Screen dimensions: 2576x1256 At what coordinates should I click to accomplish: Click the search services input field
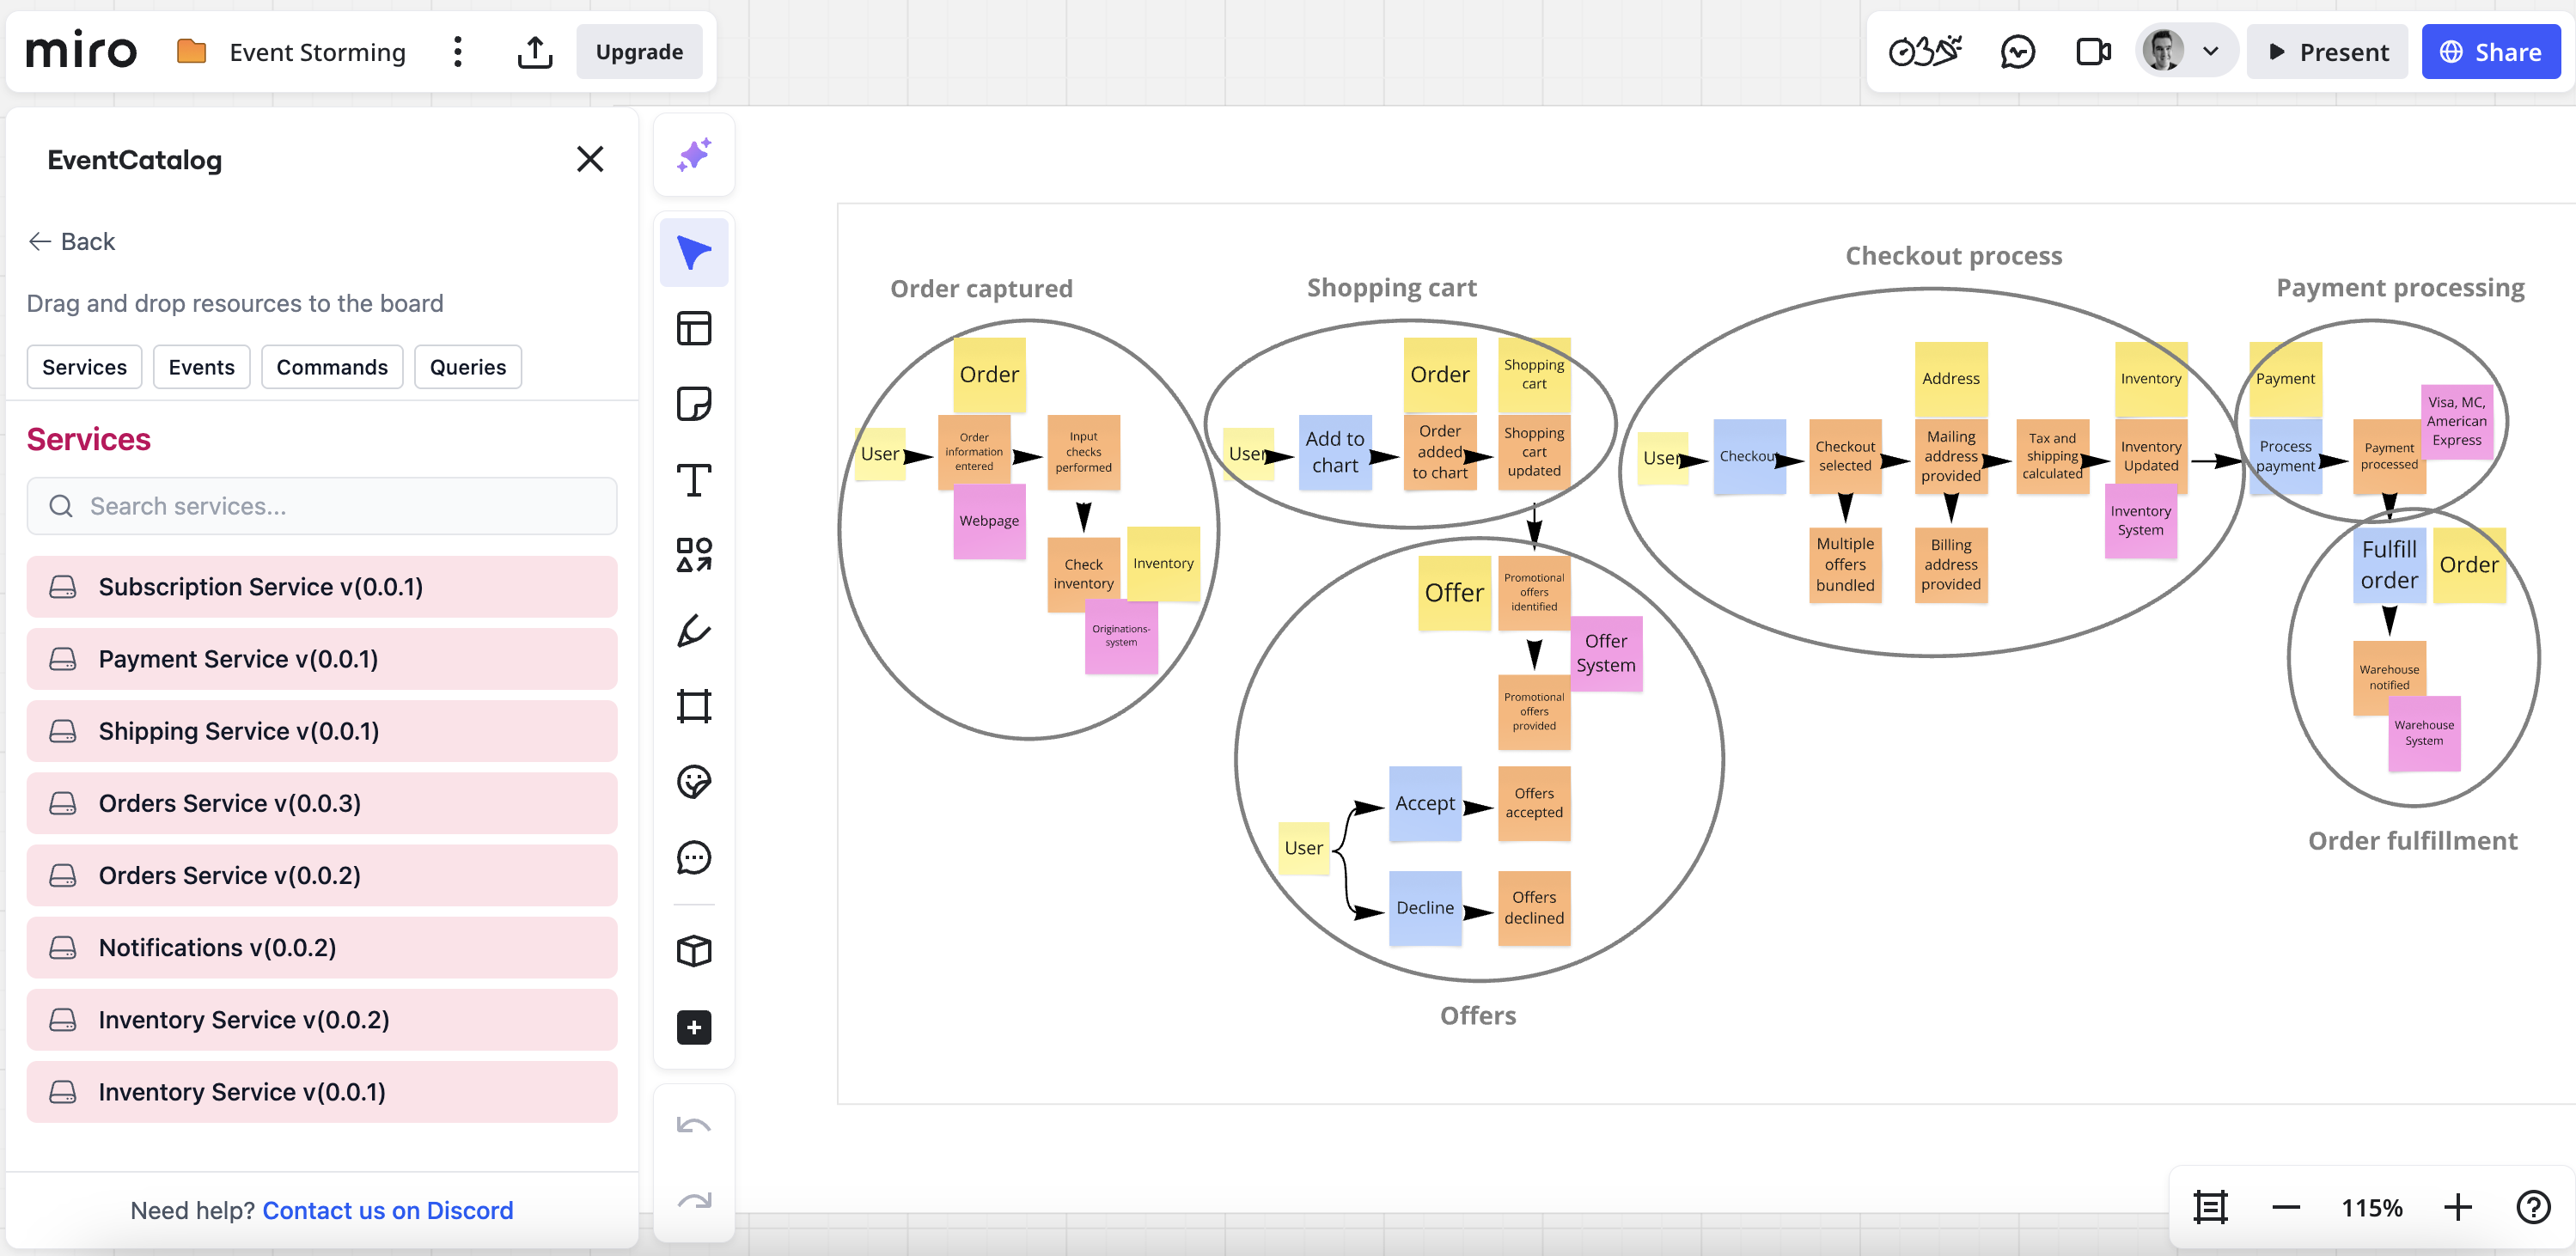[321, 506]
